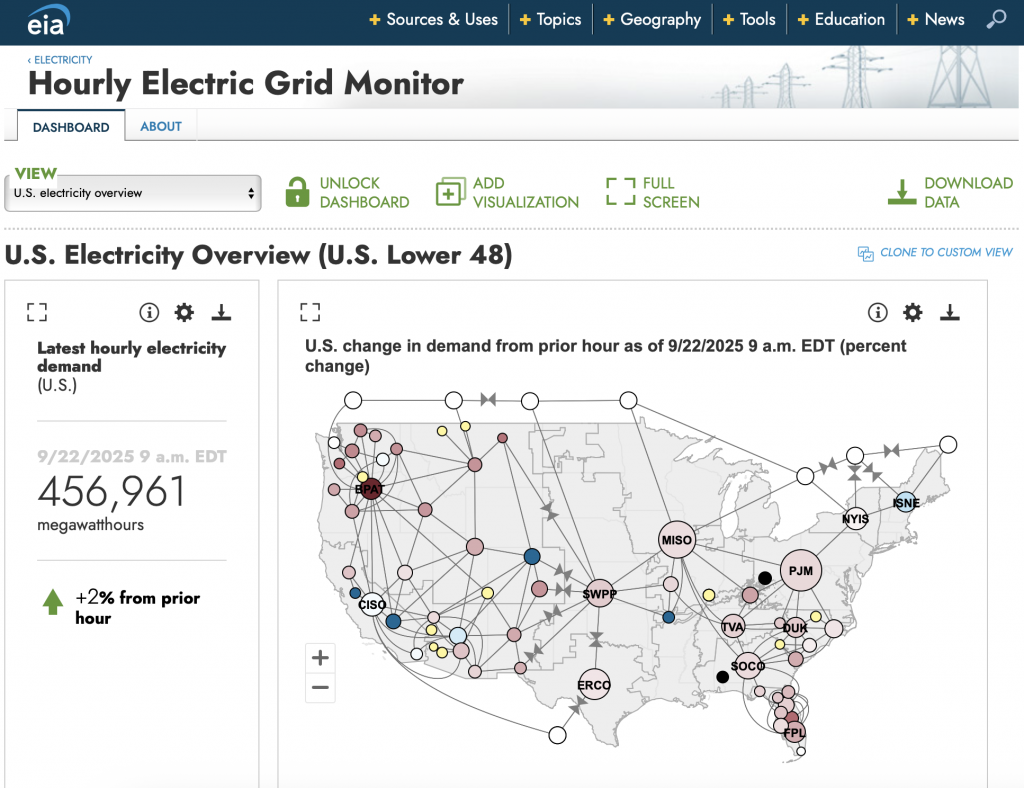Switch to the About tab

point(161,126)
